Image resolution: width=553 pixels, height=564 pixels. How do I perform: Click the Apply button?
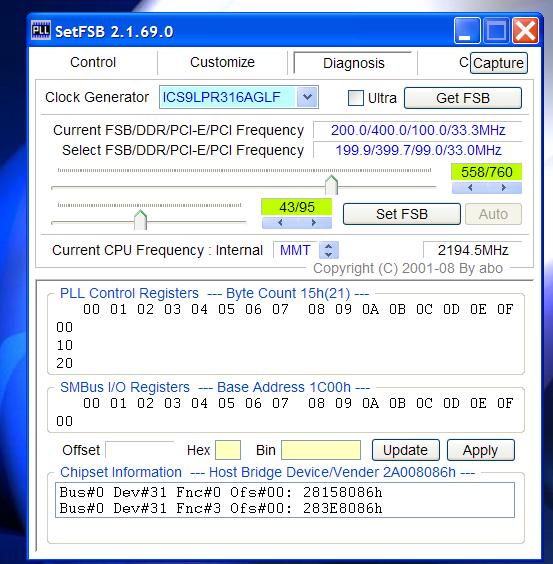coord(481,450)
